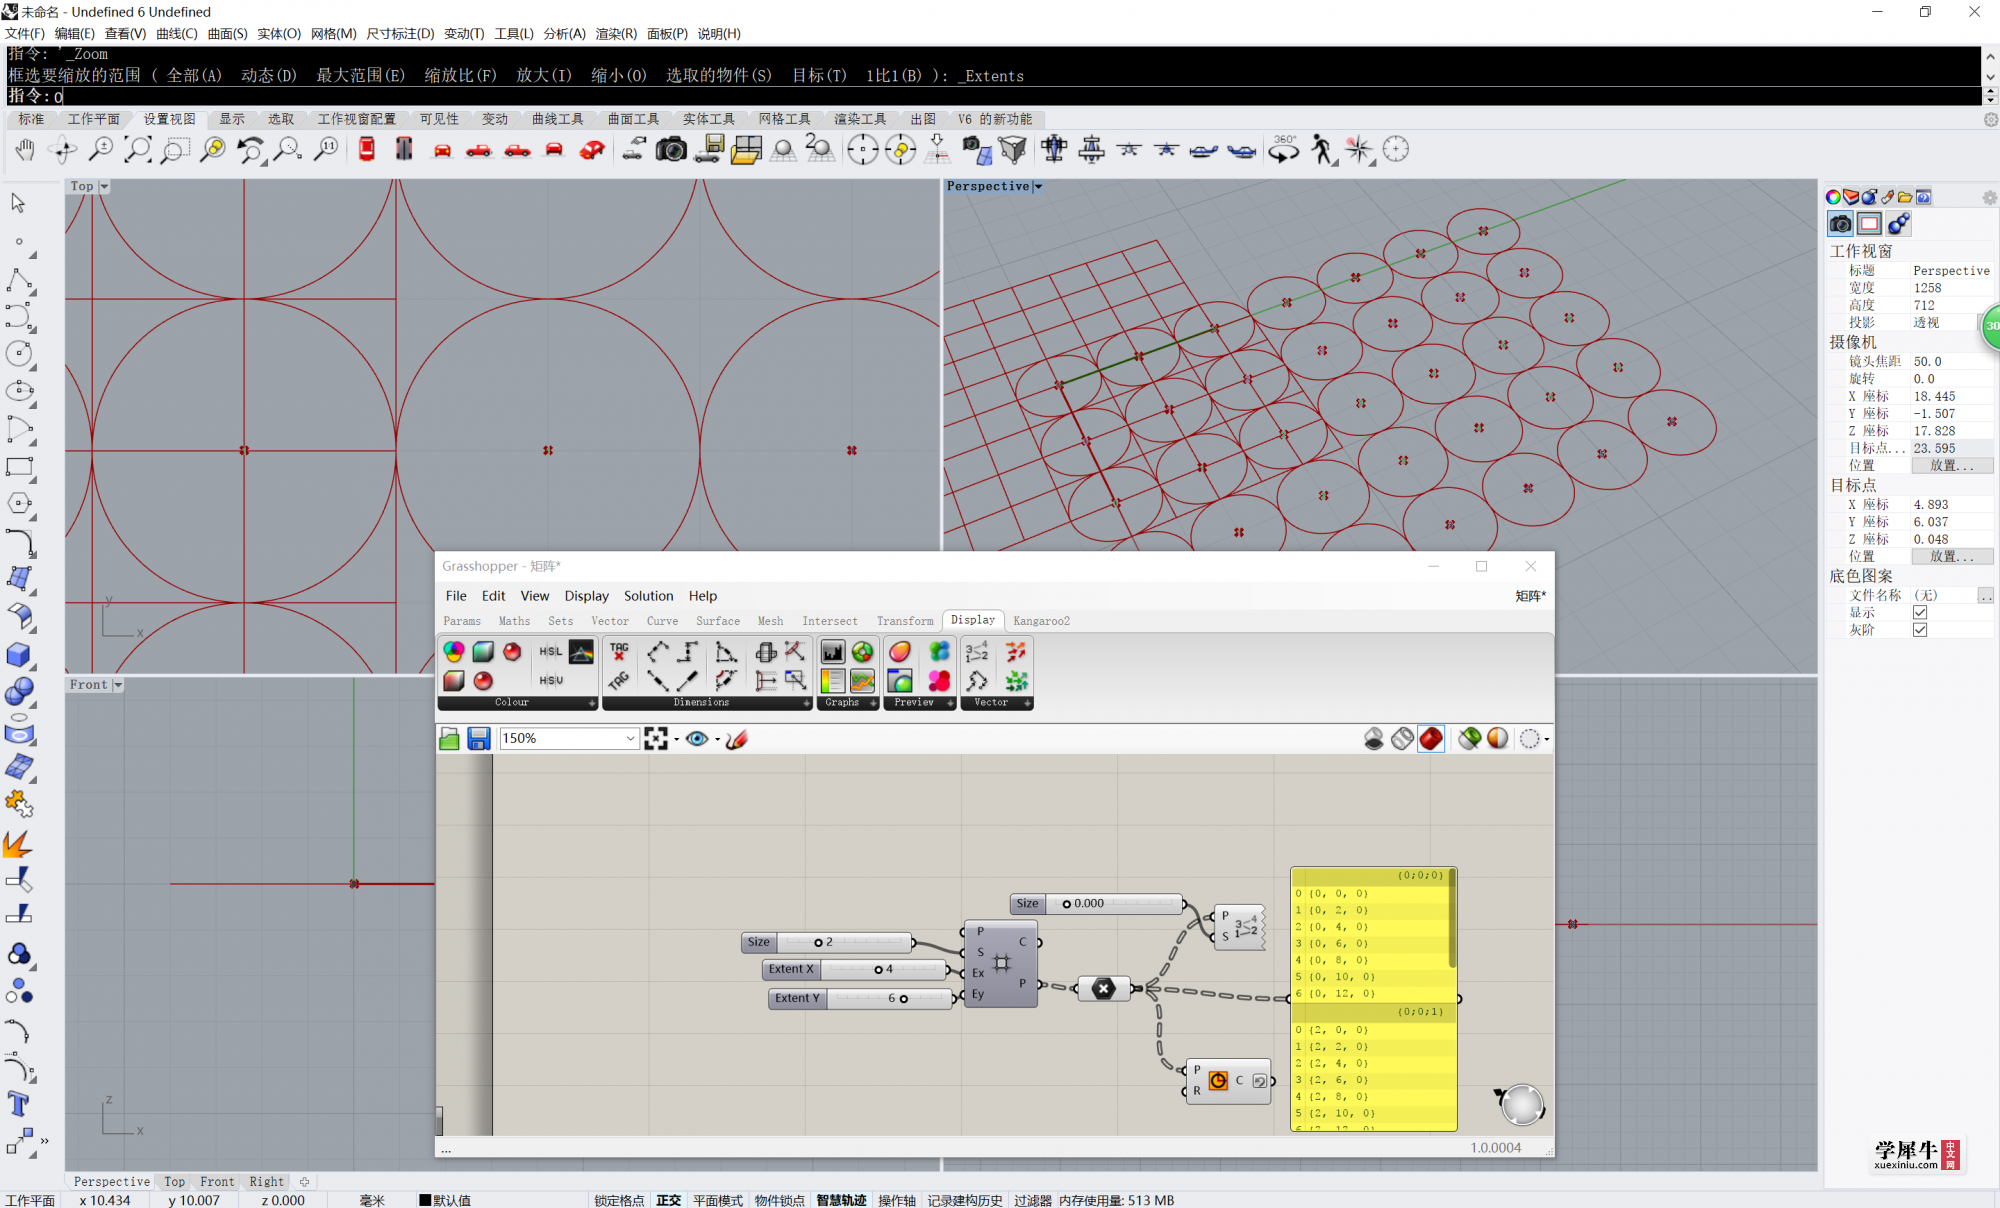The width and height of the screenshot is (2000, 1208).
Task: Switch to the 曲面工具 toolbar tab
Action: (633, 119)
